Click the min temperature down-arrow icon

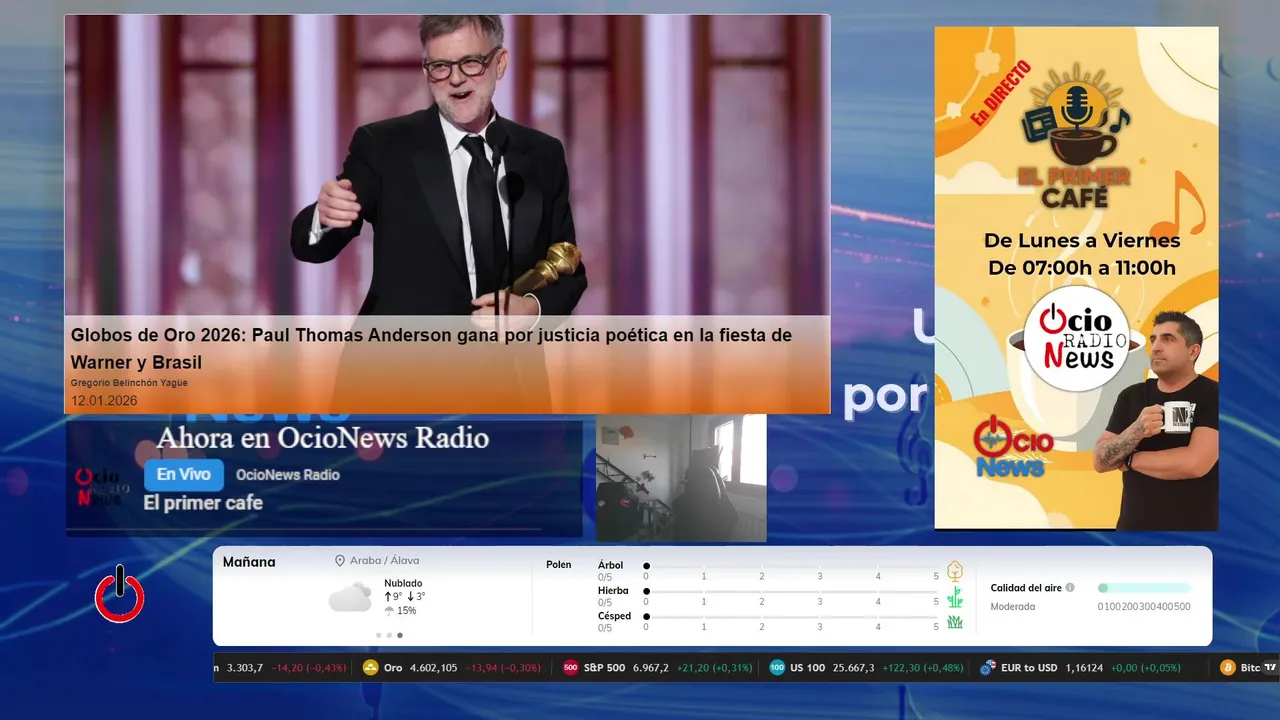[x=410, y=597]
